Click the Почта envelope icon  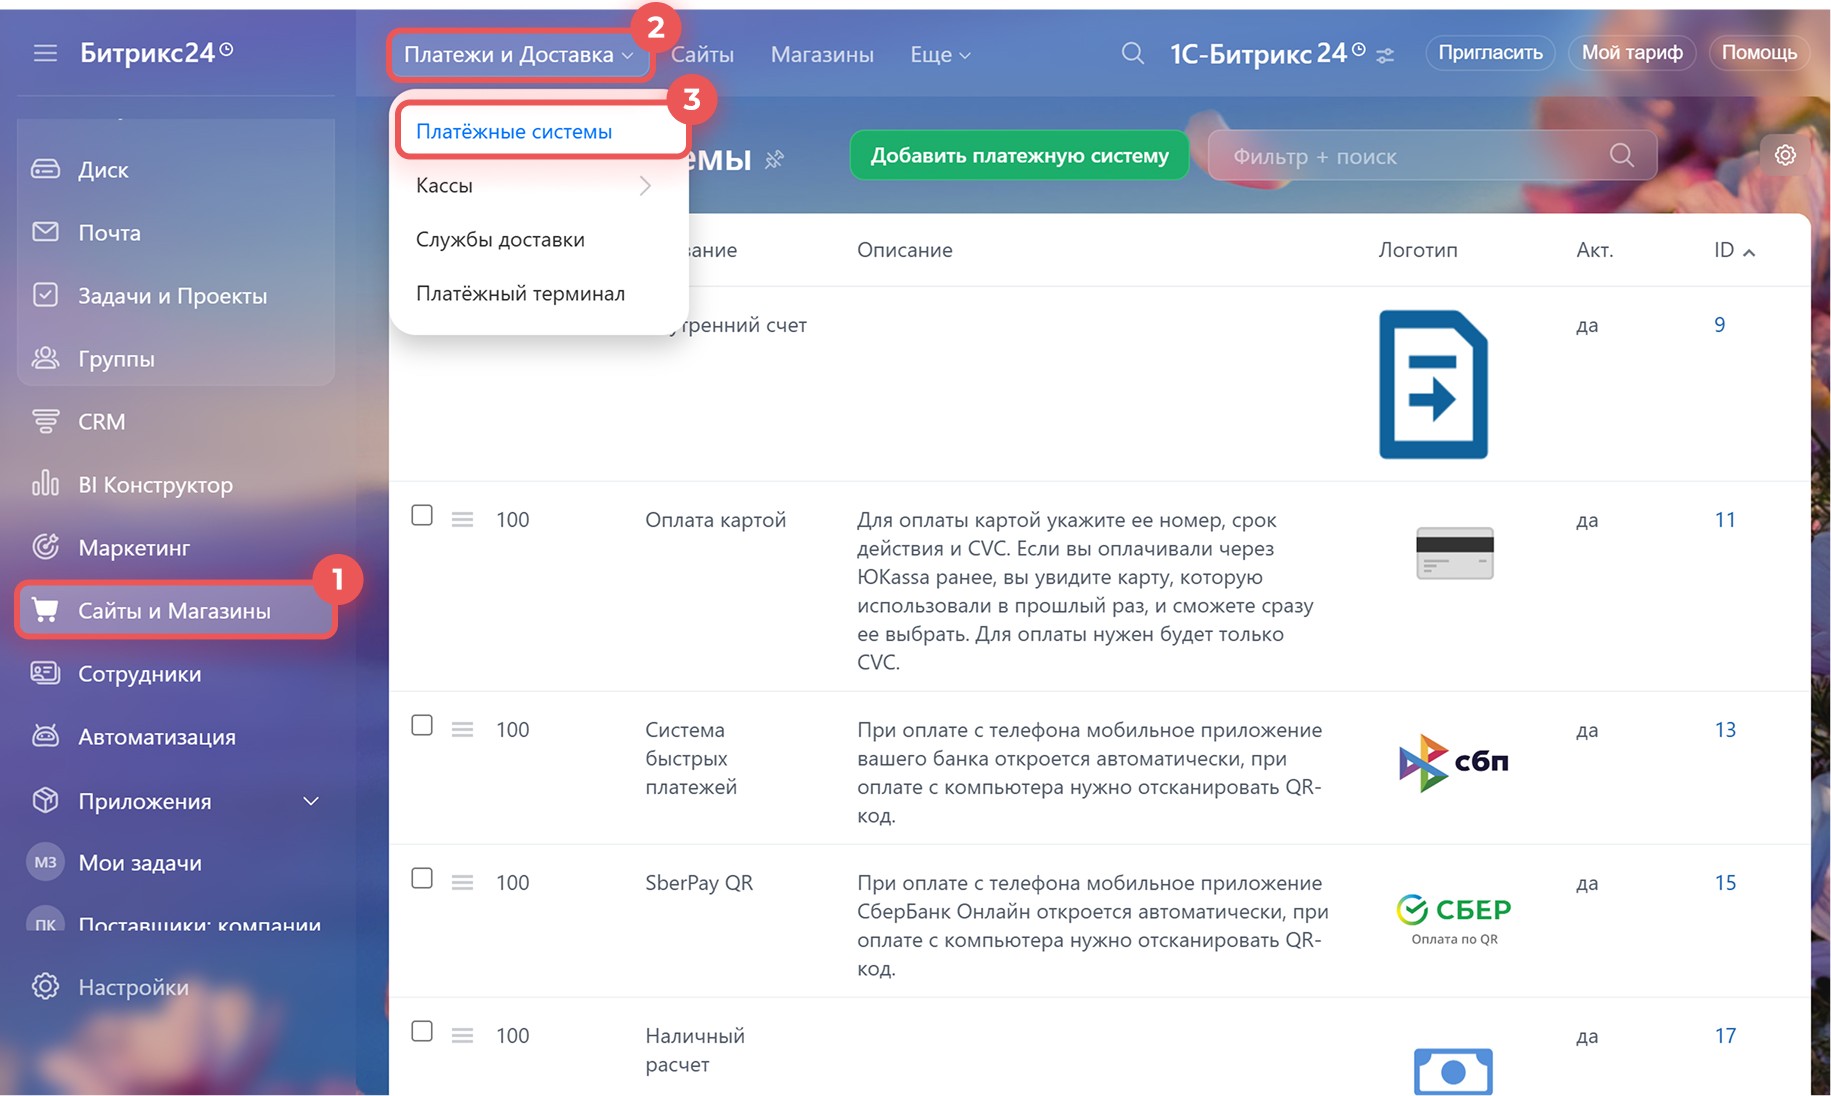[x=45, y=232]
